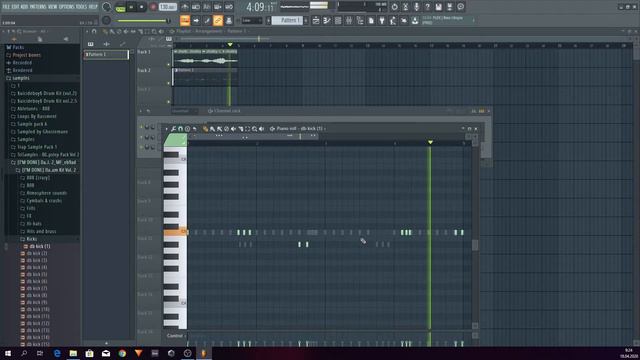Expand the Packs folder in browser
This screenshot has height=360, width=640.
pyautogui.click(x=18, y=47)
